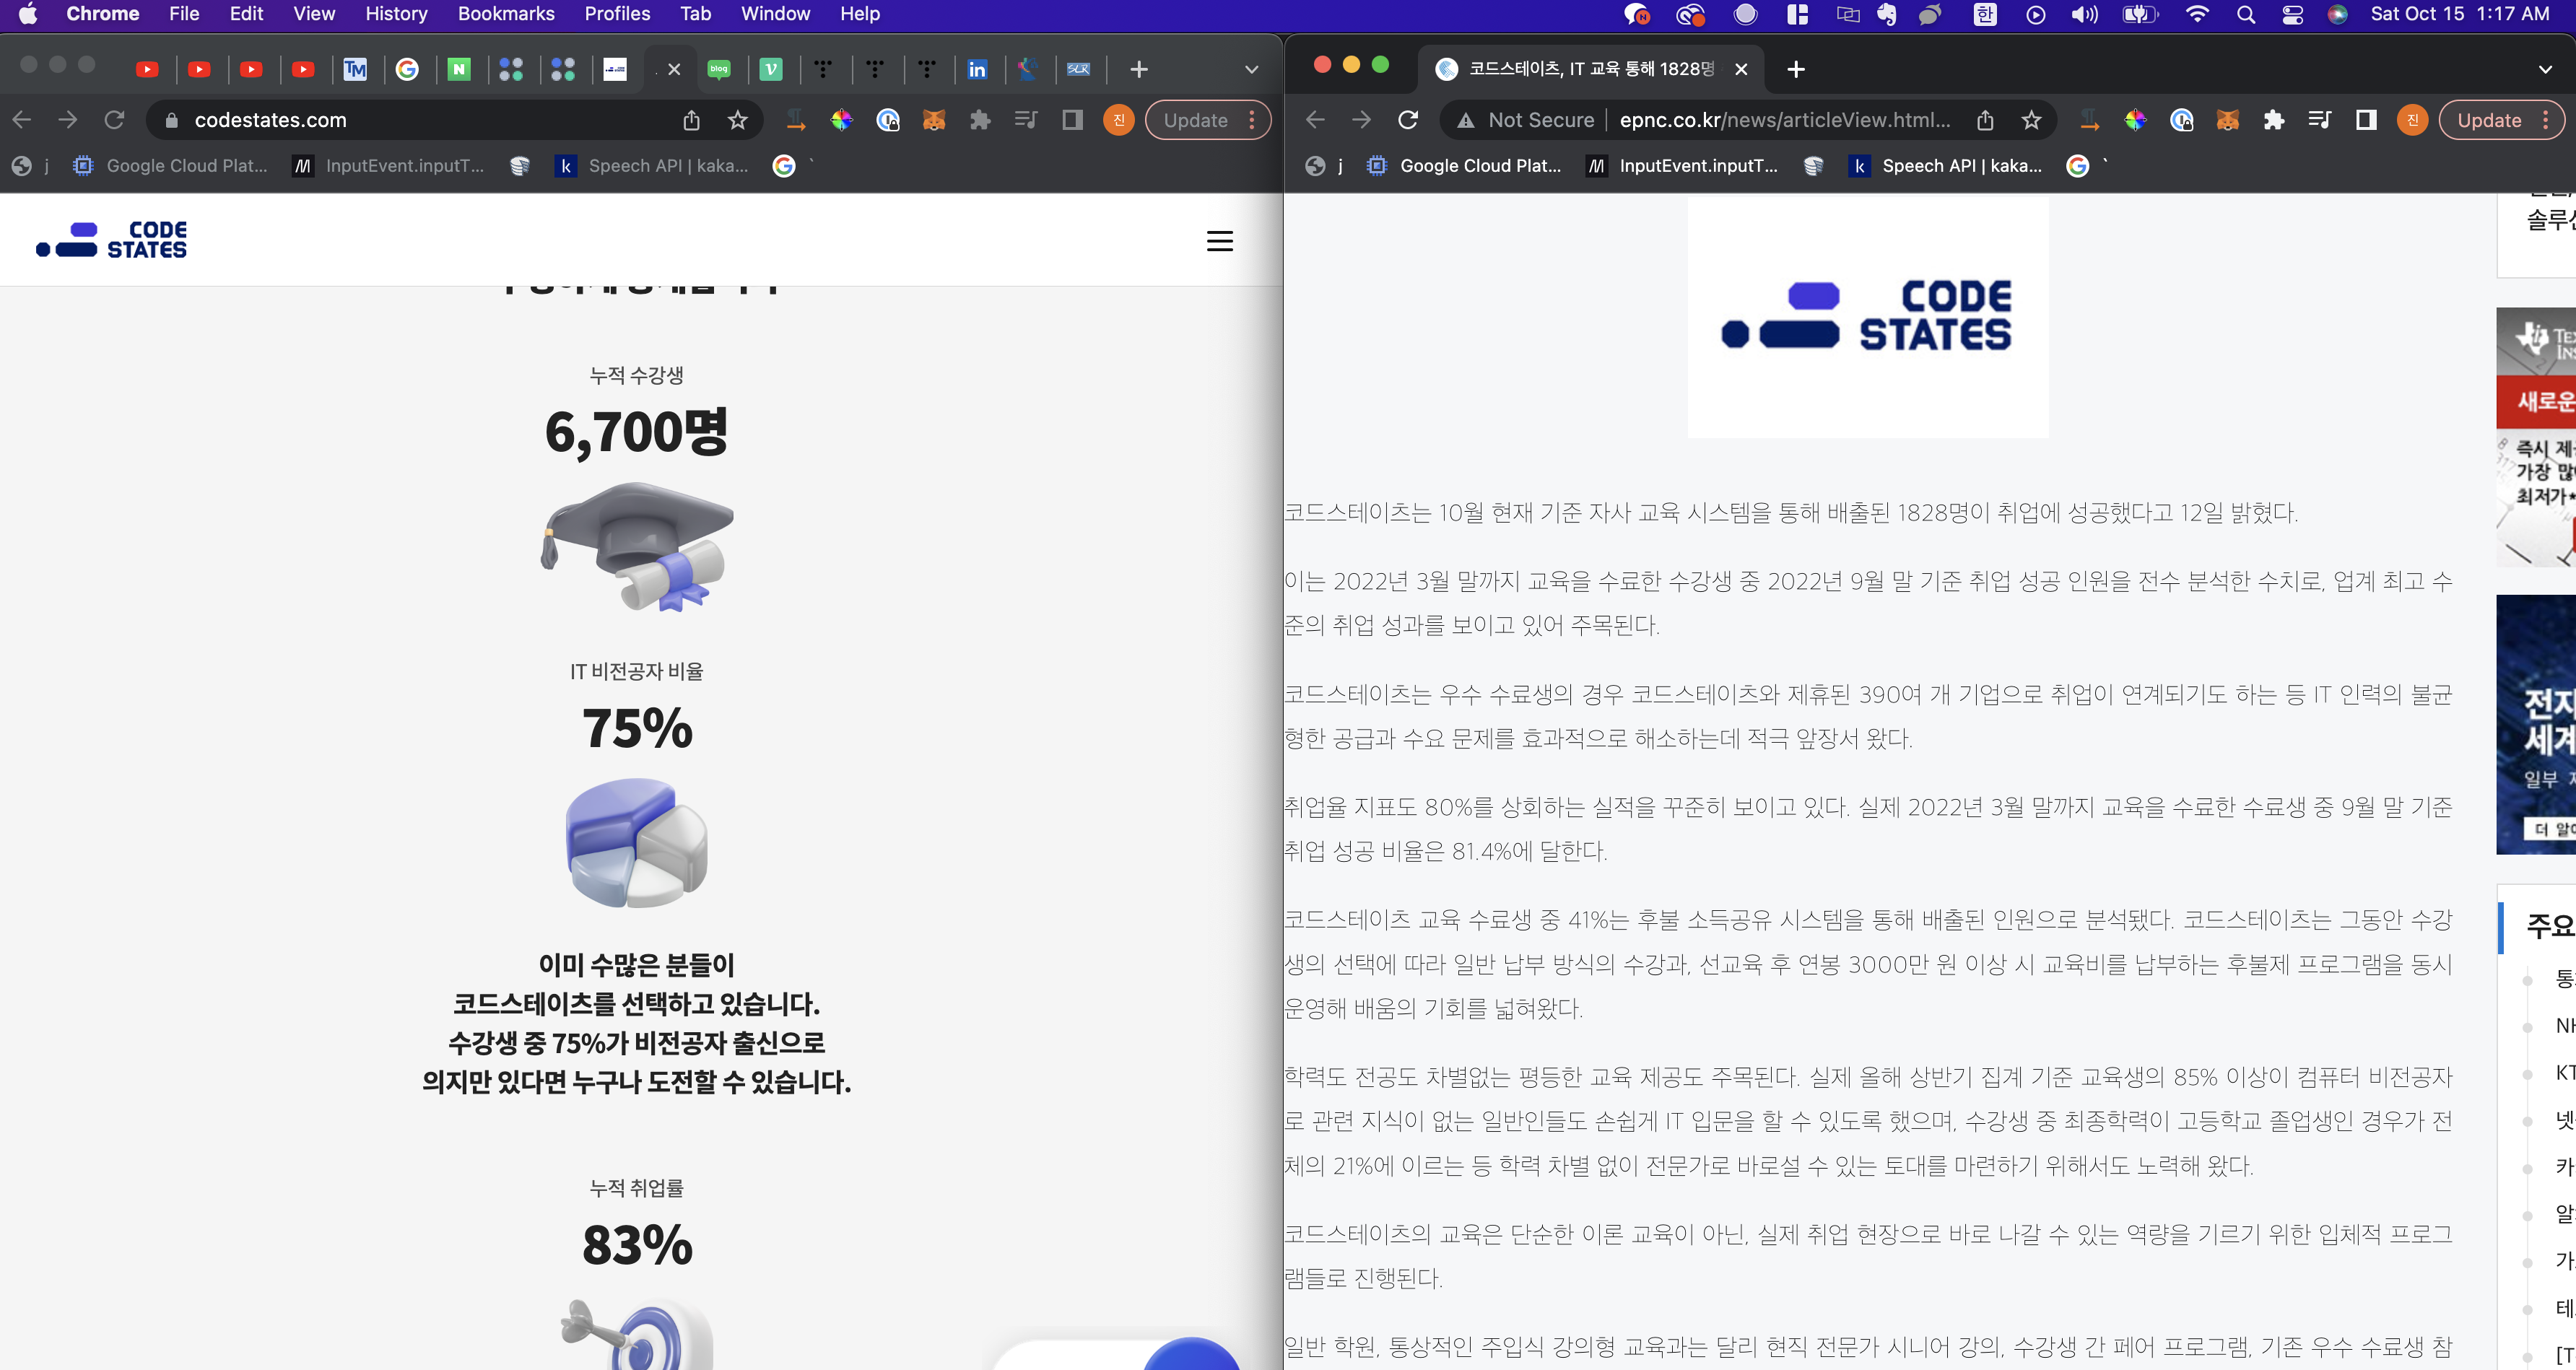Close the epnc article tab

[x=1741, y=69]
